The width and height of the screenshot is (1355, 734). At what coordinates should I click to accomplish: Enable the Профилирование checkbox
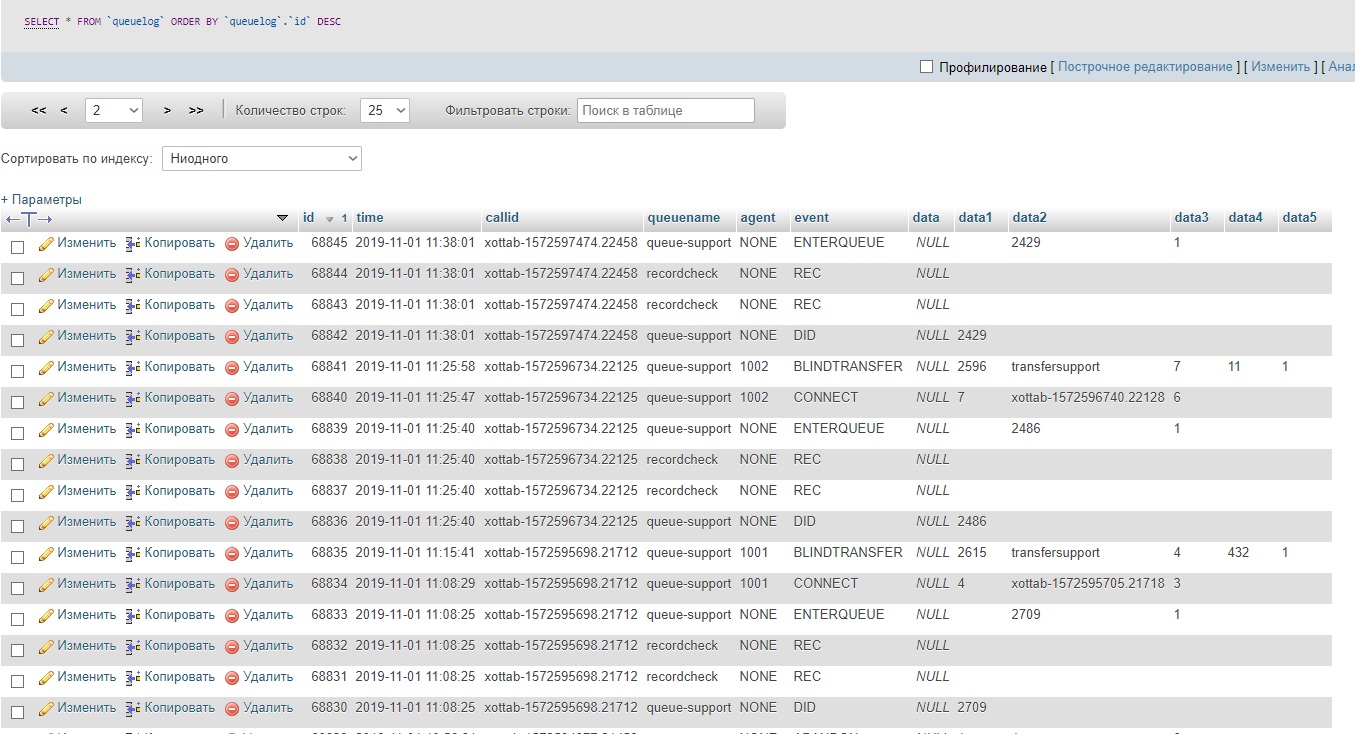coord(926,67)
